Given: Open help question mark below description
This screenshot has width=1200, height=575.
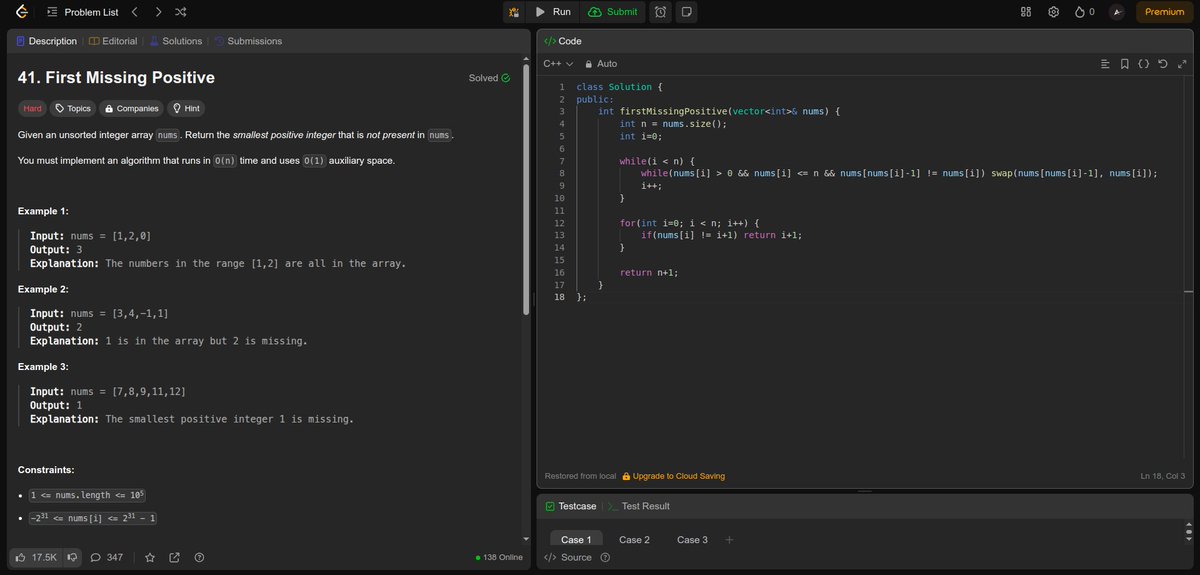Looking at the screenshot, I should tap(199, 557).
